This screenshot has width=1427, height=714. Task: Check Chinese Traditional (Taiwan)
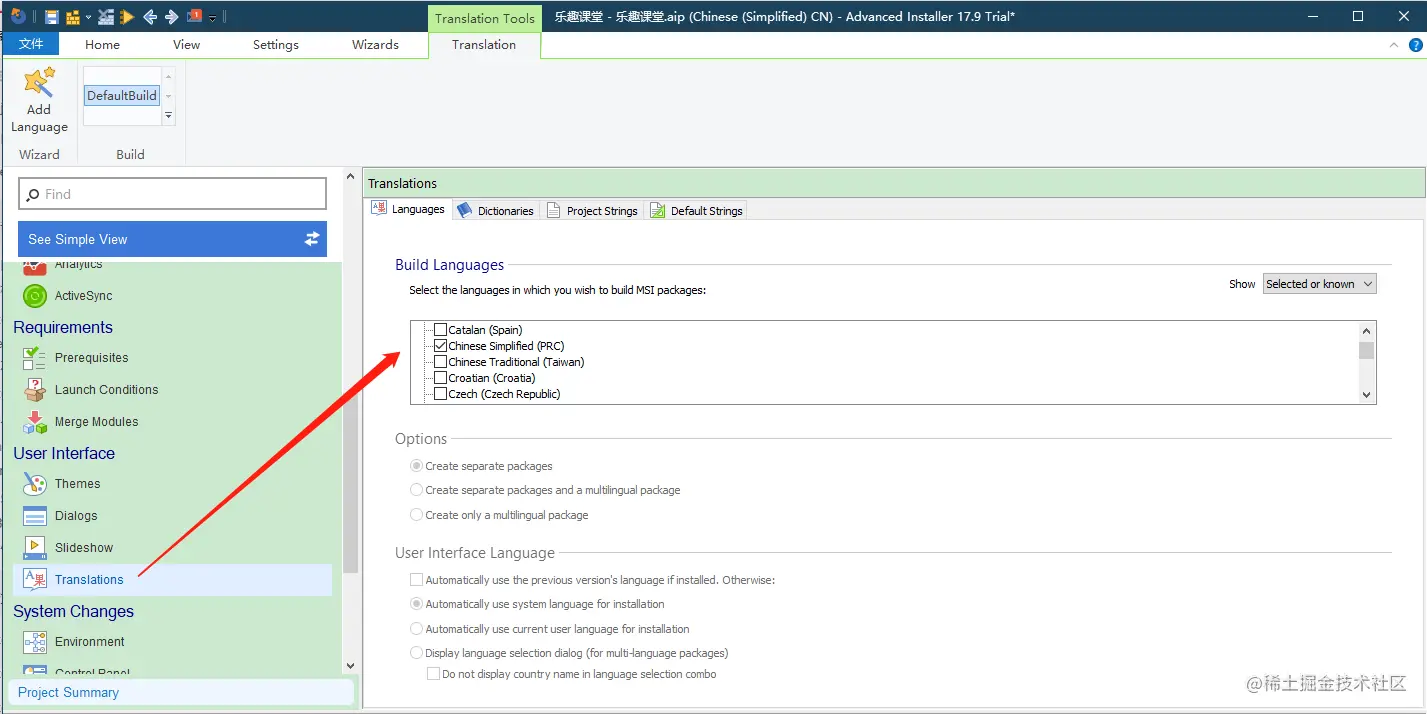tap(440, 362)
